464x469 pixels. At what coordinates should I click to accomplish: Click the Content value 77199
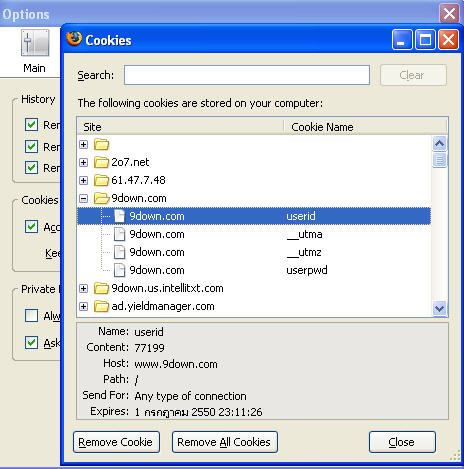pyautogui.click(x=149, y=348)
